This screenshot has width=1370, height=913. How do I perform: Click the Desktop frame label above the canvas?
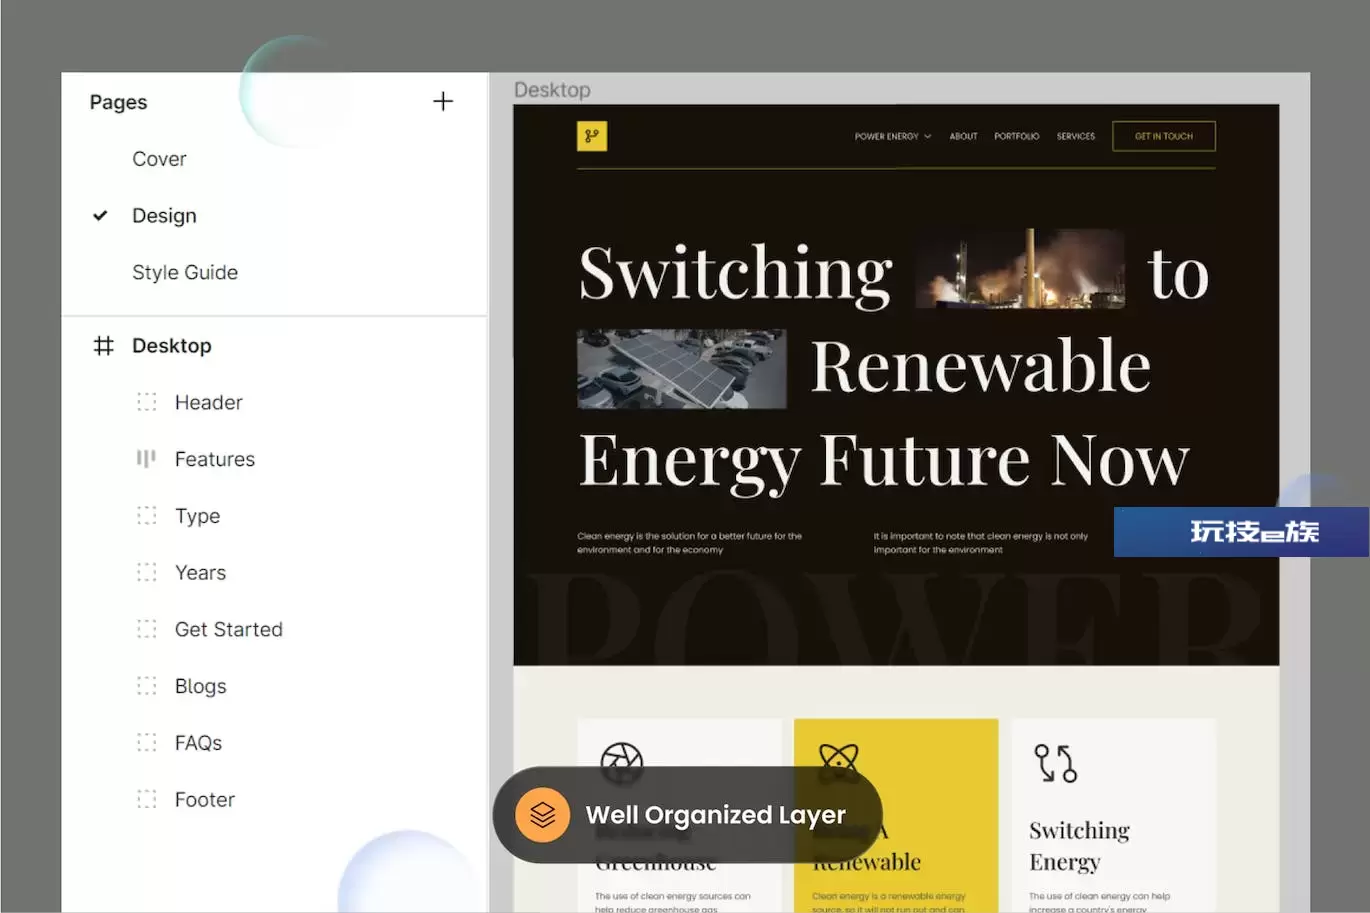(x=552, y=90)
